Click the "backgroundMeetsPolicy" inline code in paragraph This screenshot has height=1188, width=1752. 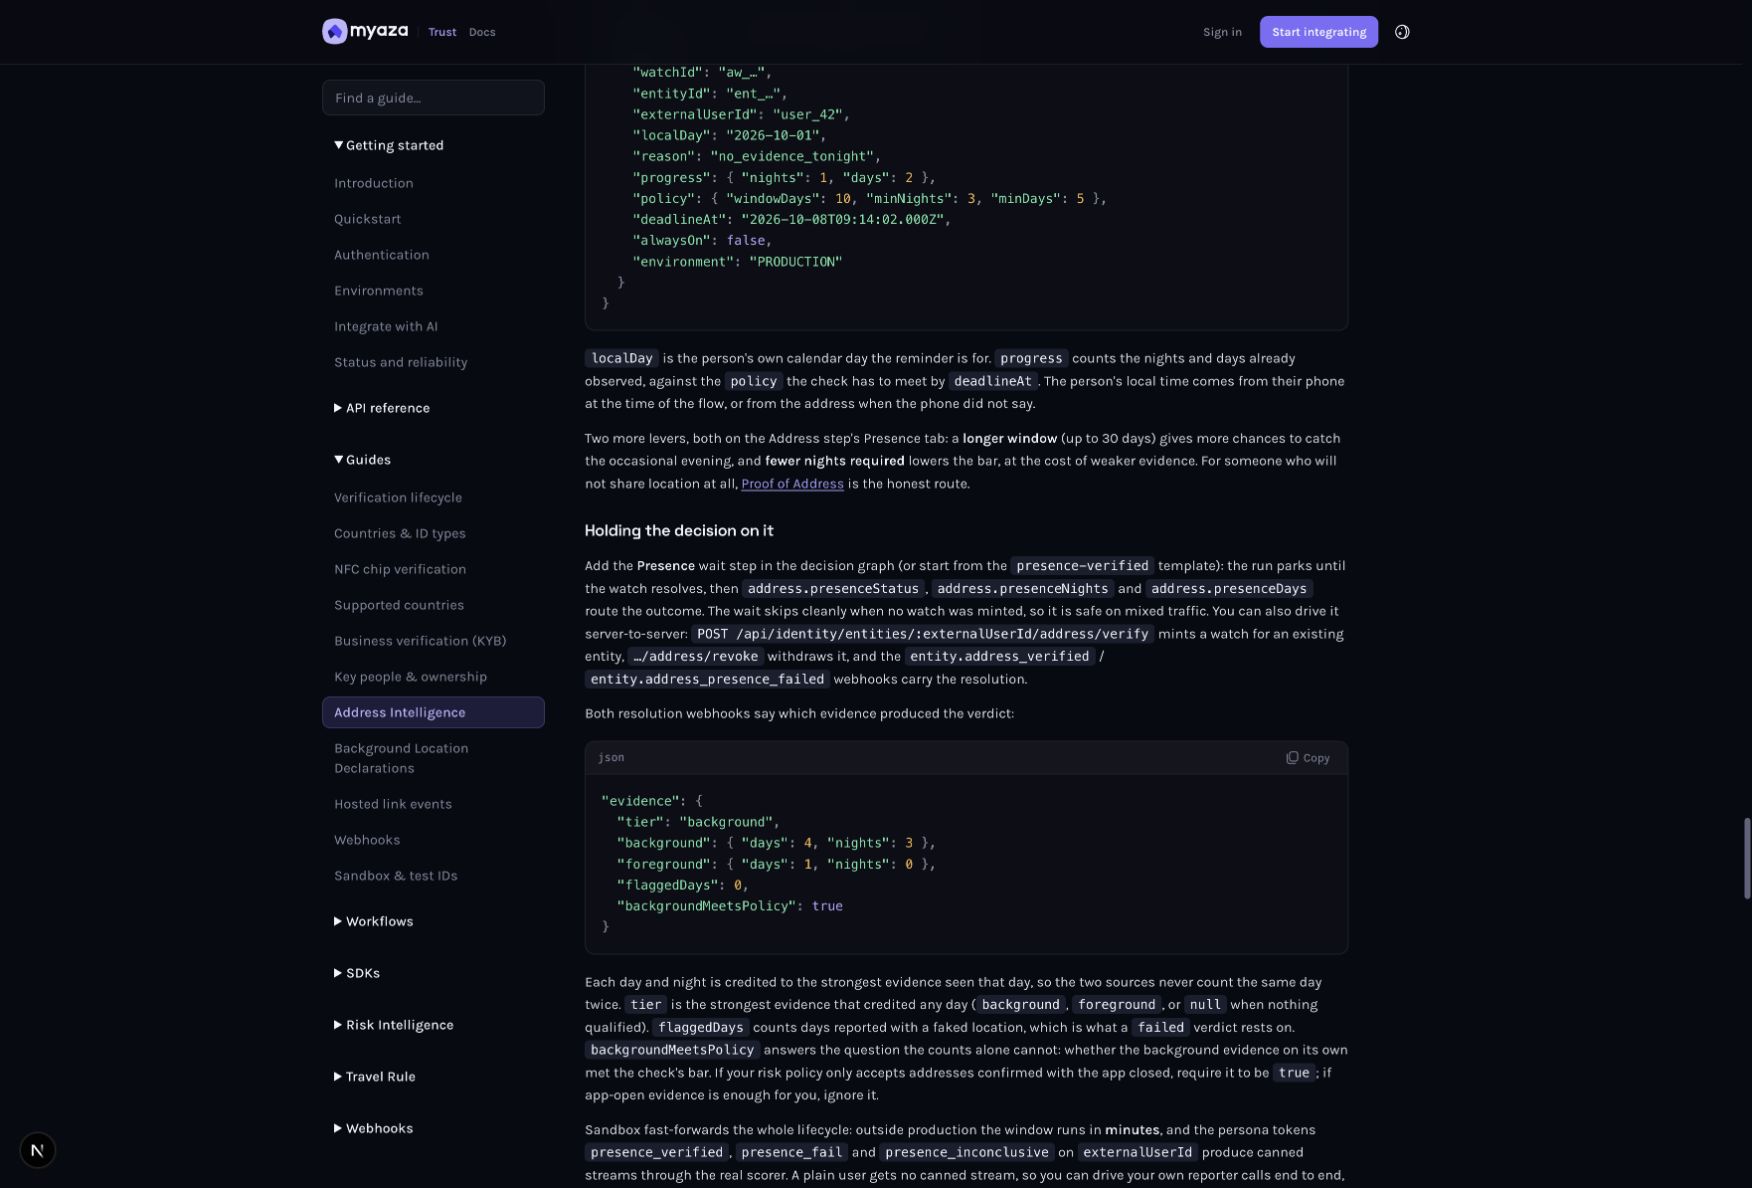[672, 1051]
